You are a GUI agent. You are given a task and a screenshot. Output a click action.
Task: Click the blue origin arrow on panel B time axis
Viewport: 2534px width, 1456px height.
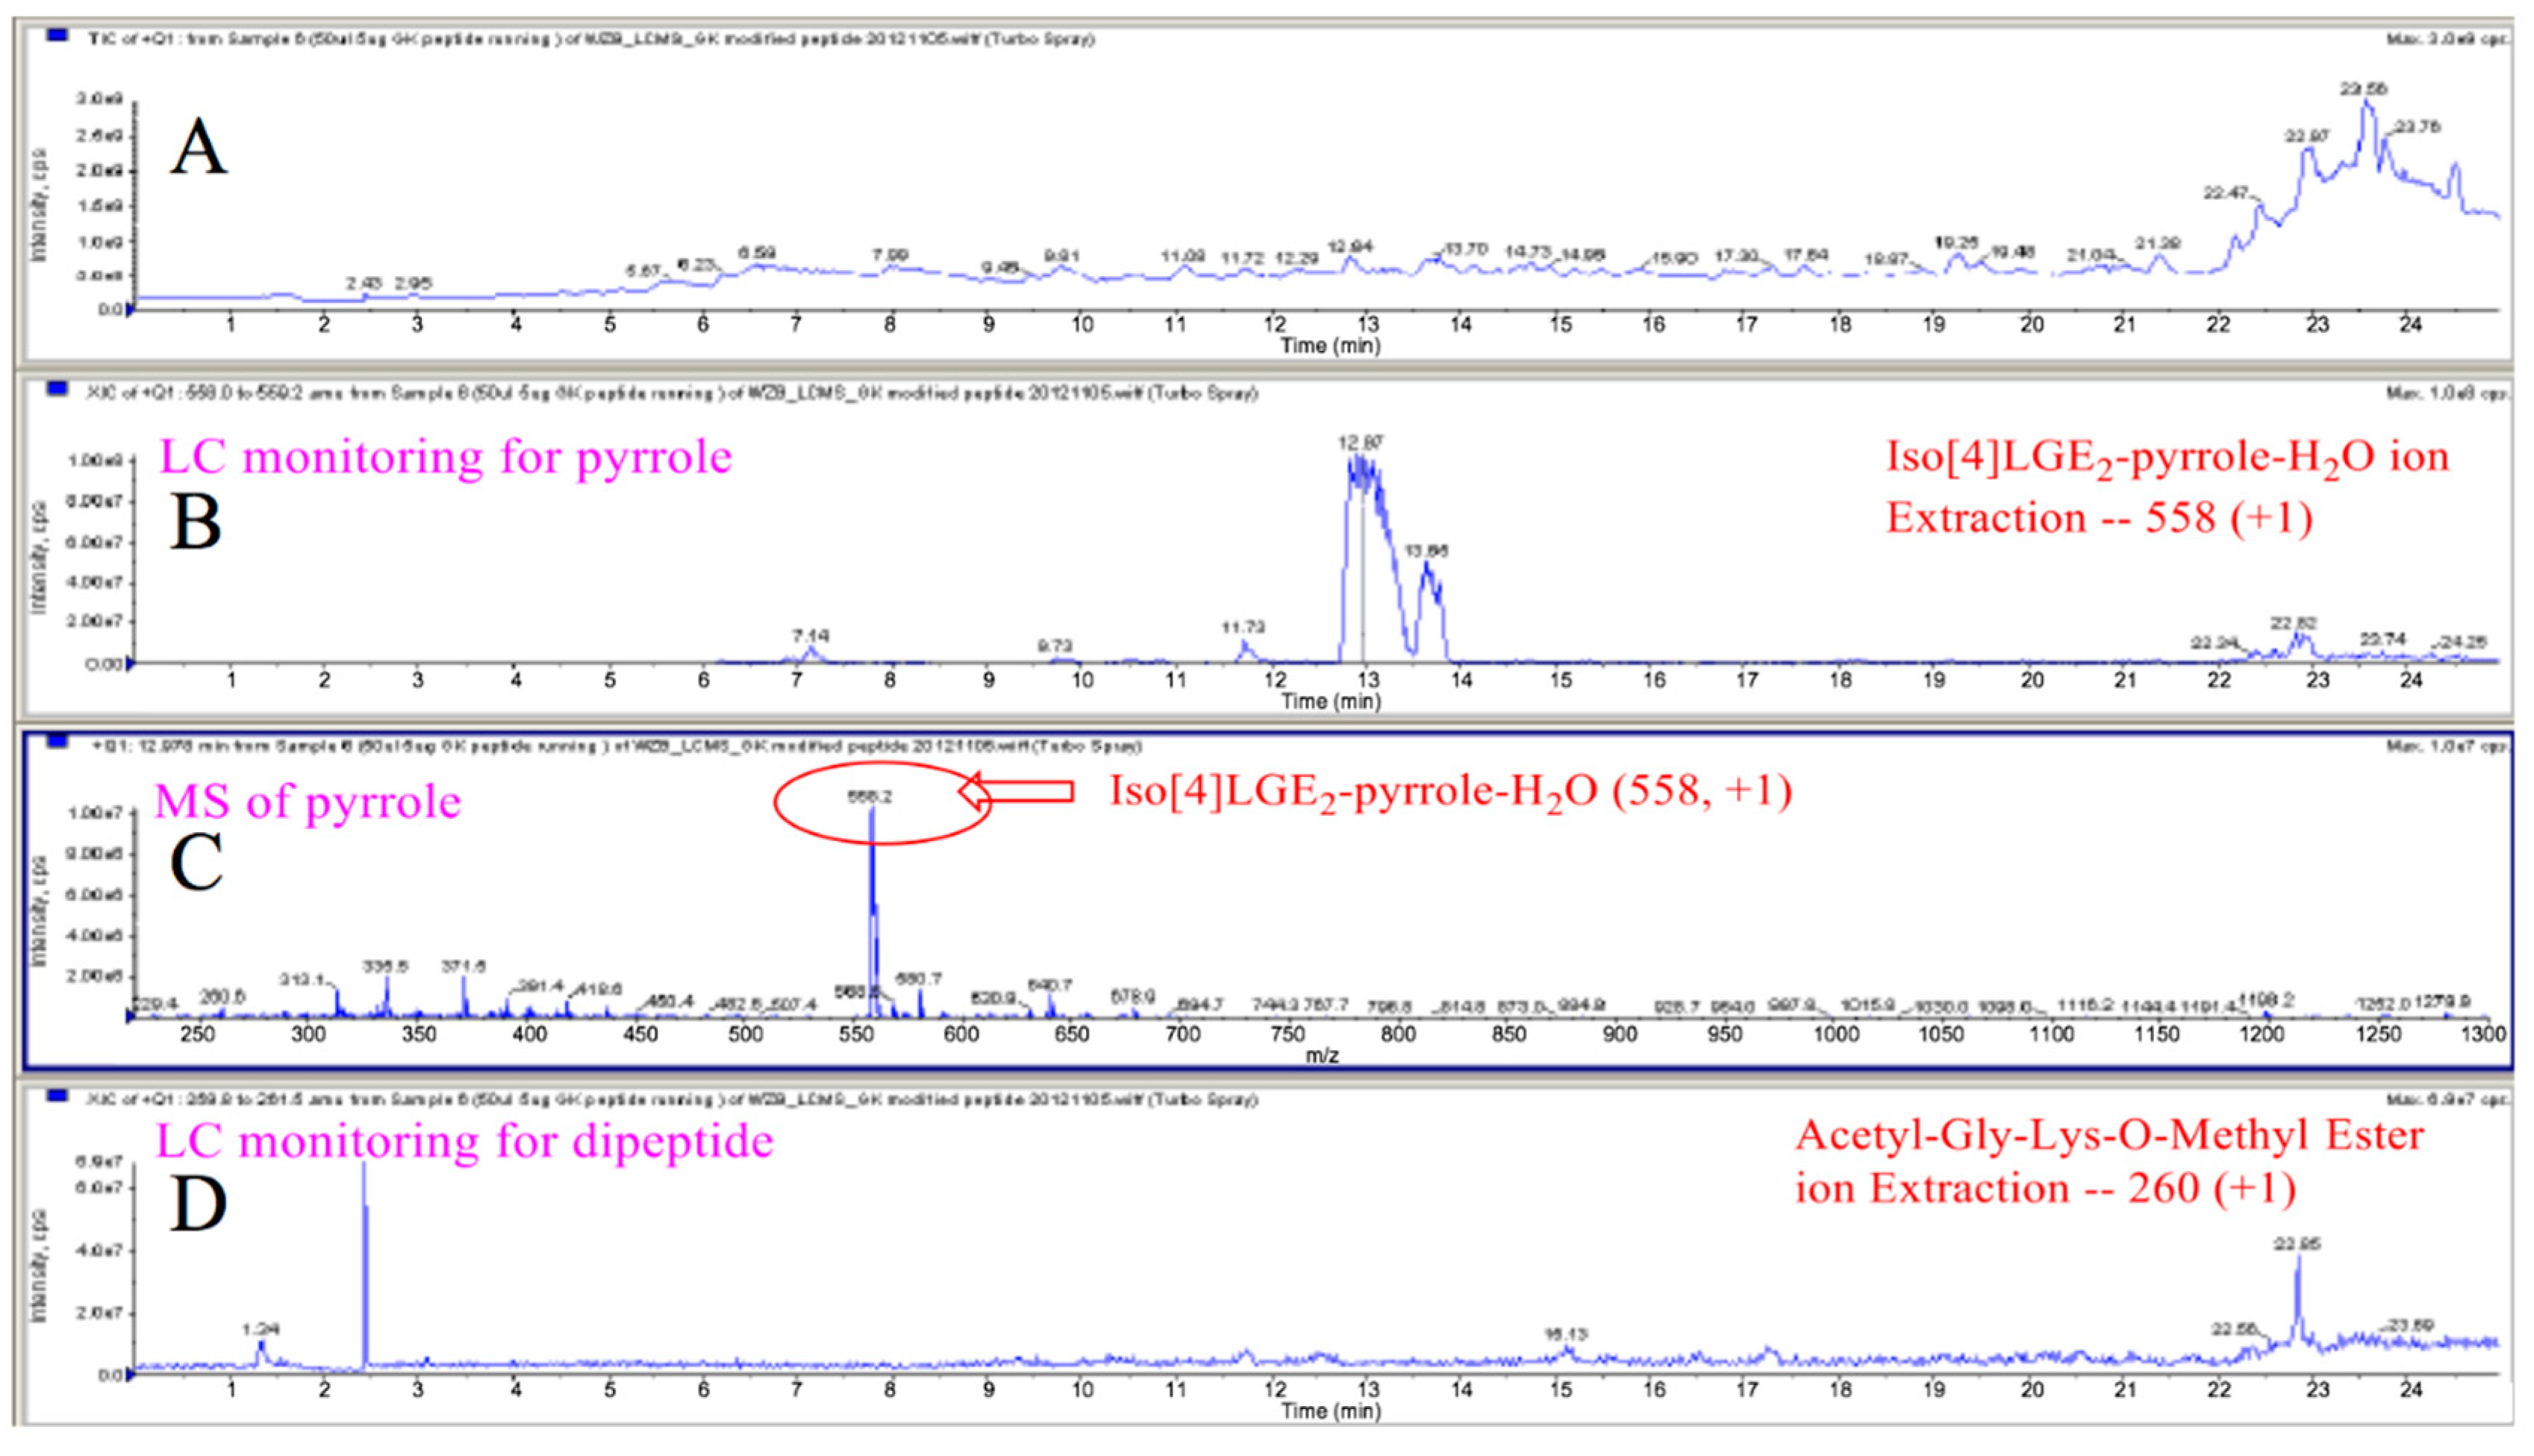coord(130,663)
